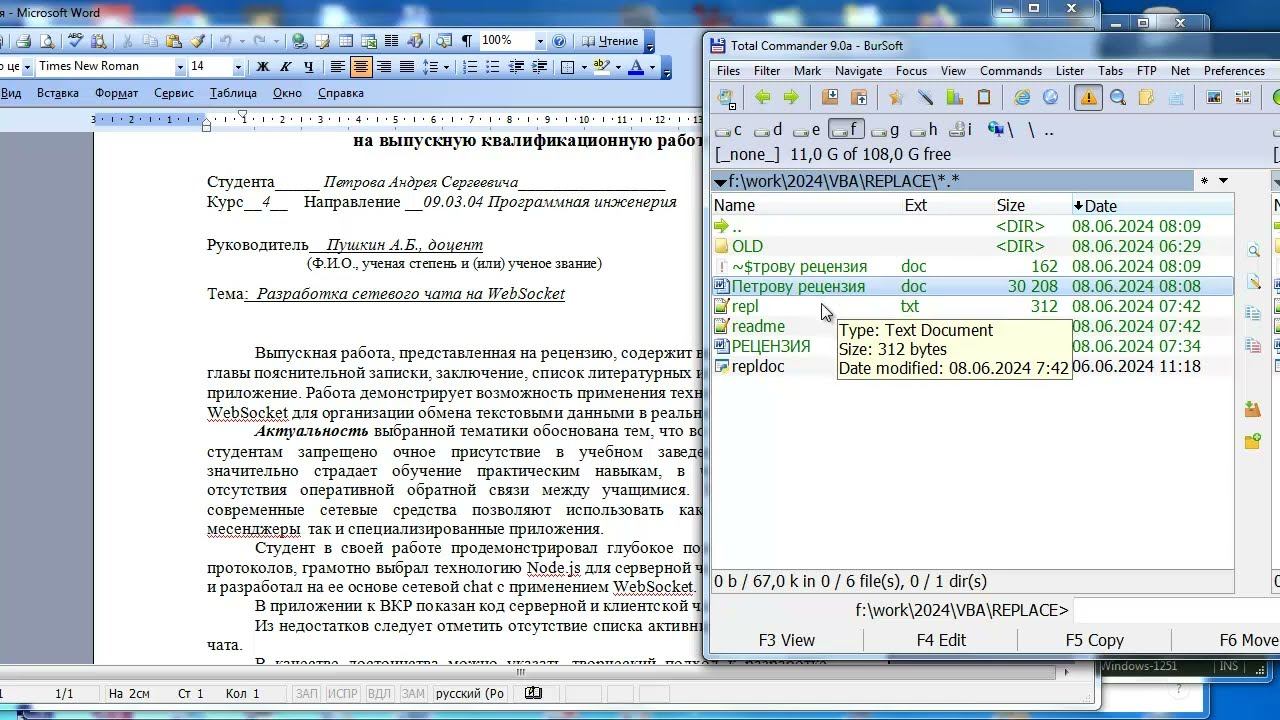Click the magnifier search icon in Total Commander
The width and height of the screenshot is (1280, 720).
click(1118, 97)
